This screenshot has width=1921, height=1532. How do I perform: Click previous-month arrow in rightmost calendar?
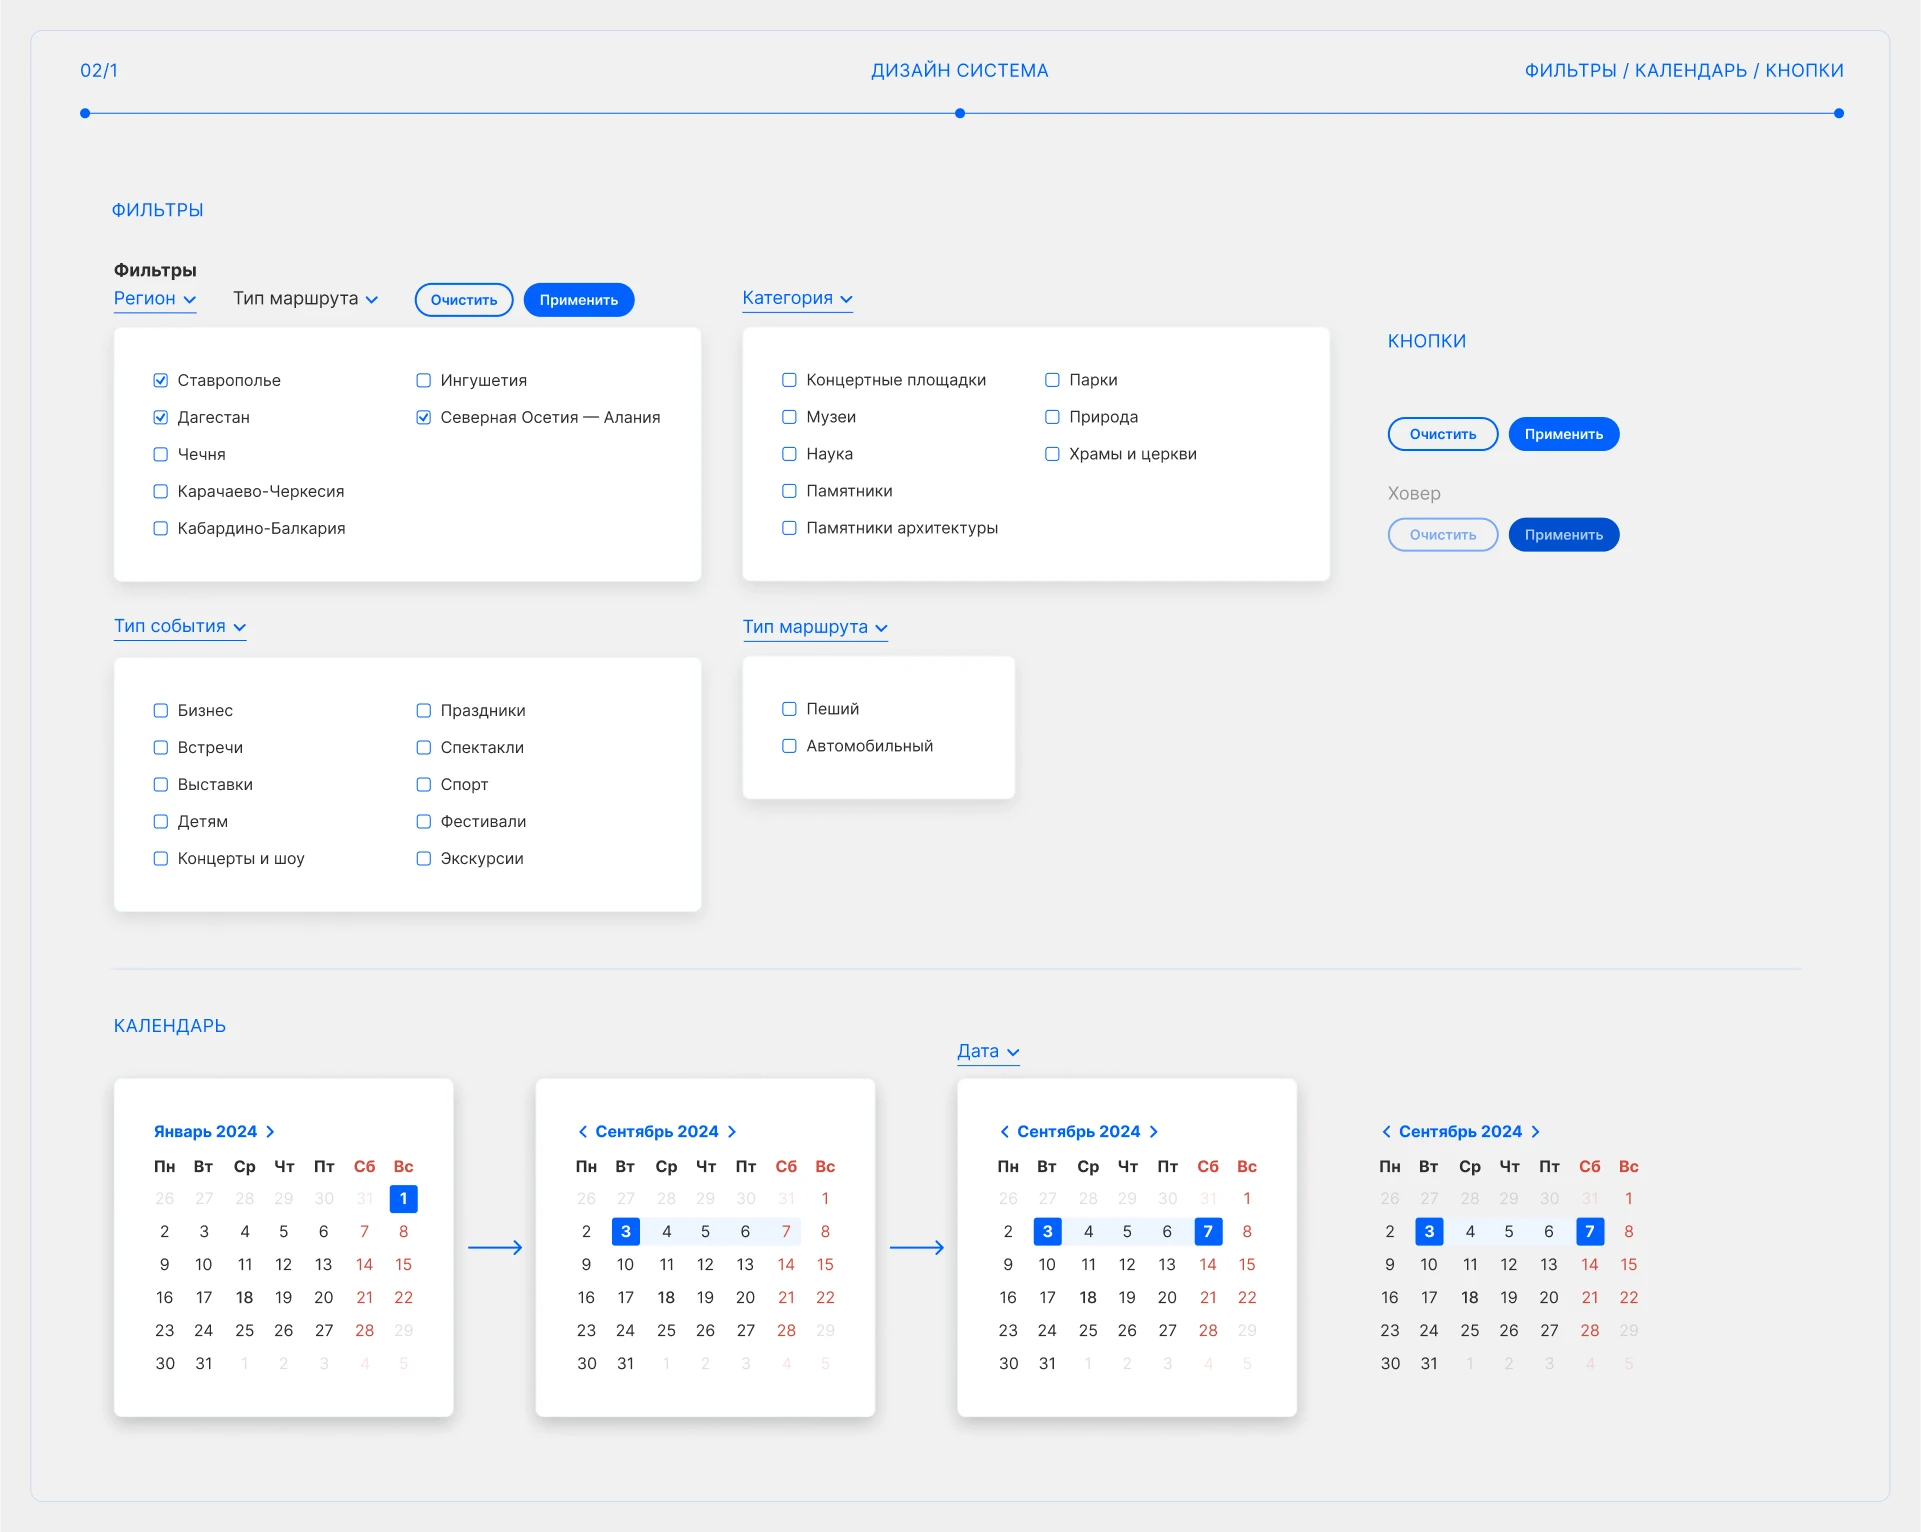point(1387,1132)
